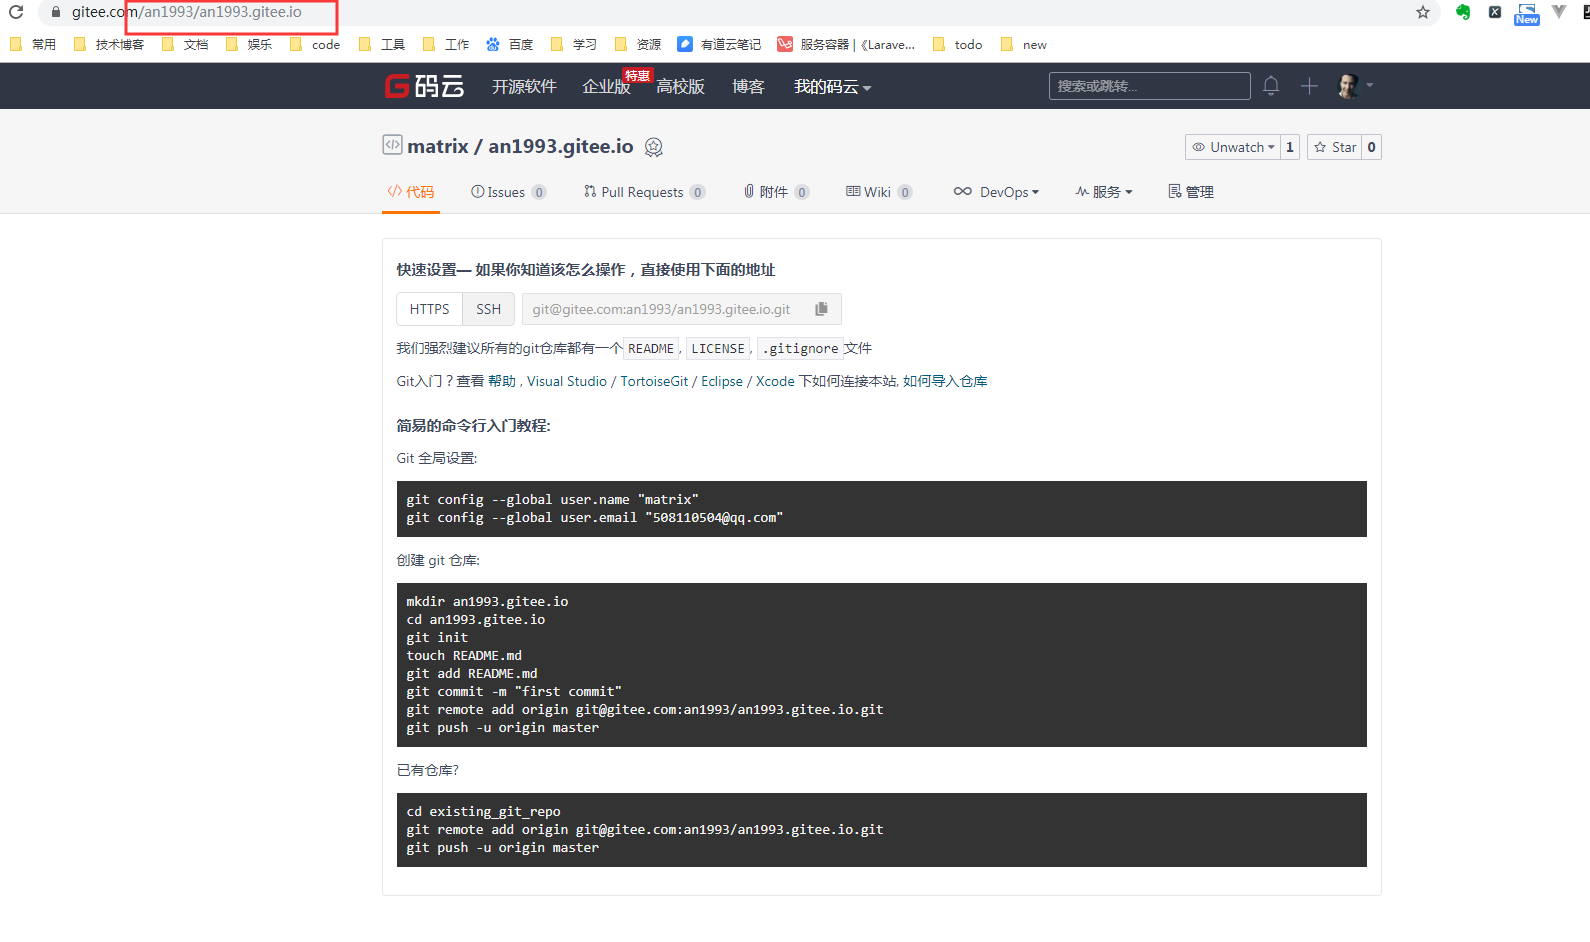The height and width of the screenshot is (942, 1590).
Task: Open the code bookmark folder
Action: [315, 44]
